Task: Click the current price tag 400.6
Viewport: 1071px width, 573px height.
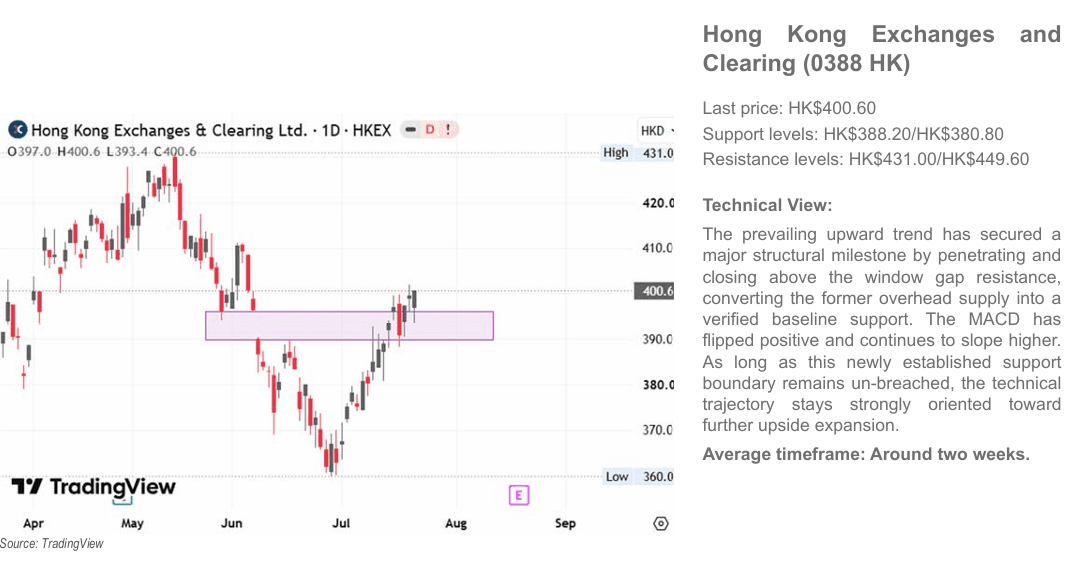Action: click(654, 291)
